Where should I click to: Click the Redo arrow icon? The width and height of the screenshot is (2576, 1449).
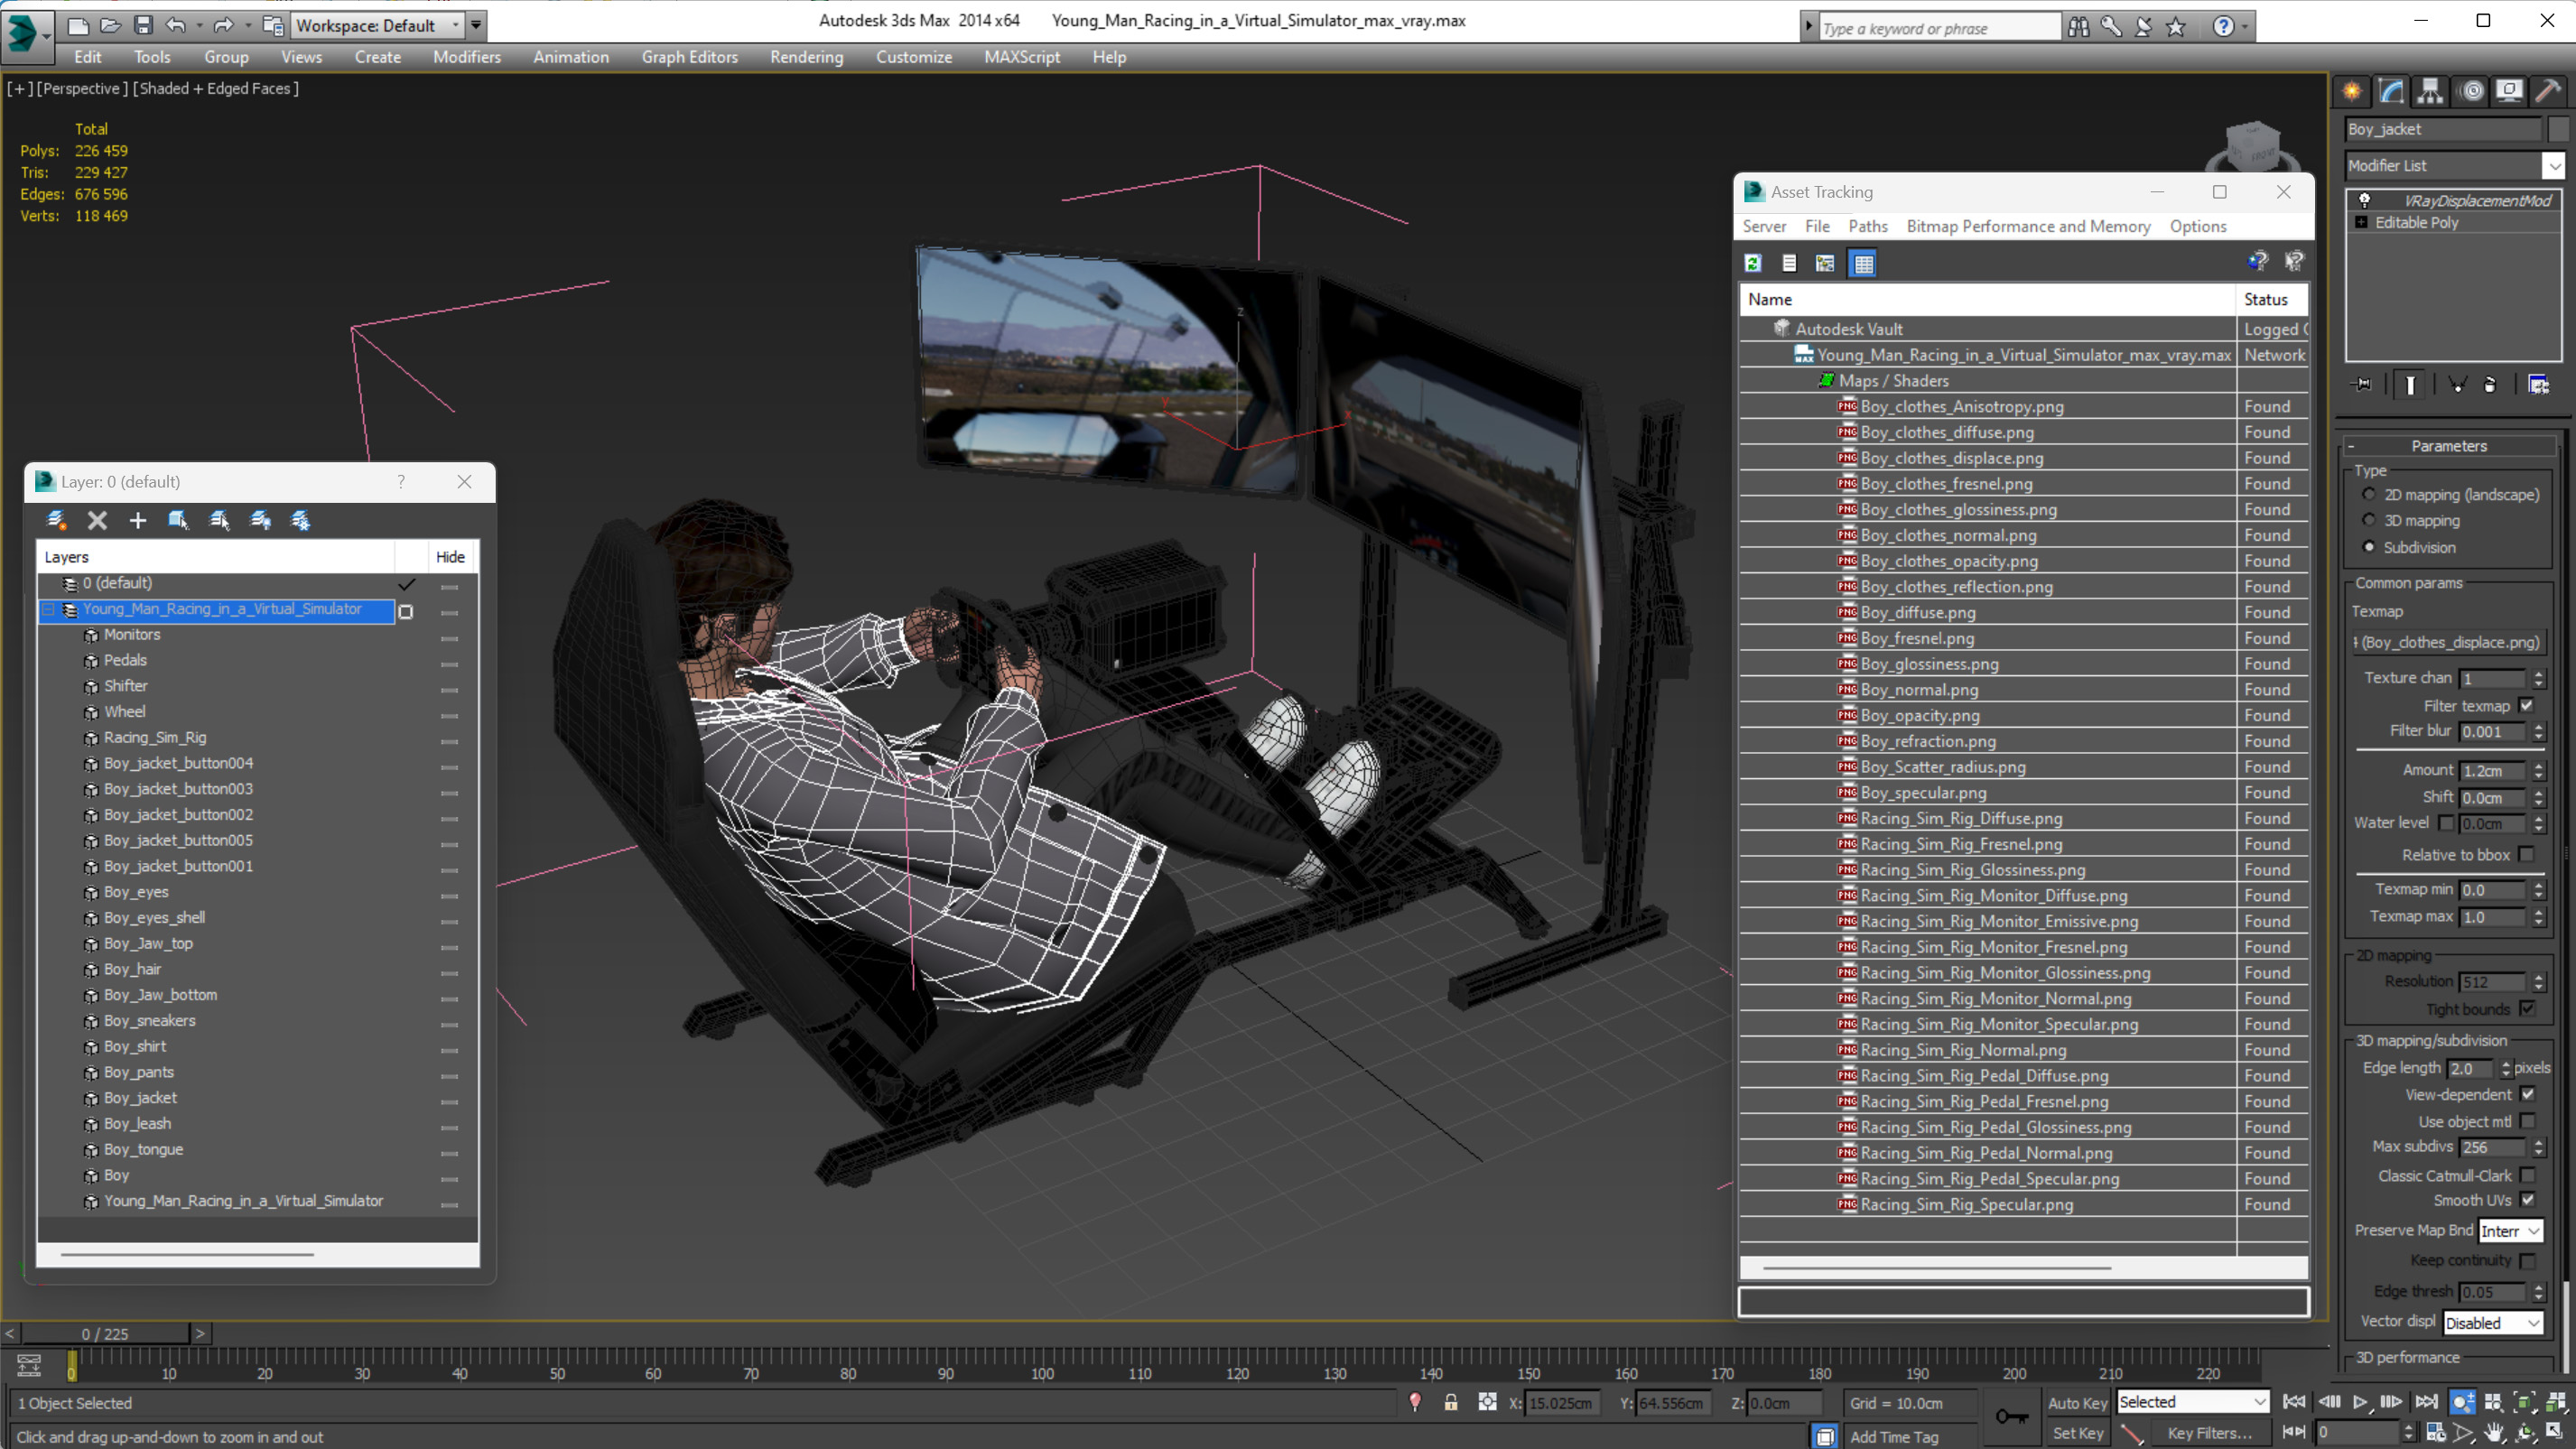[x=224, y=25]
